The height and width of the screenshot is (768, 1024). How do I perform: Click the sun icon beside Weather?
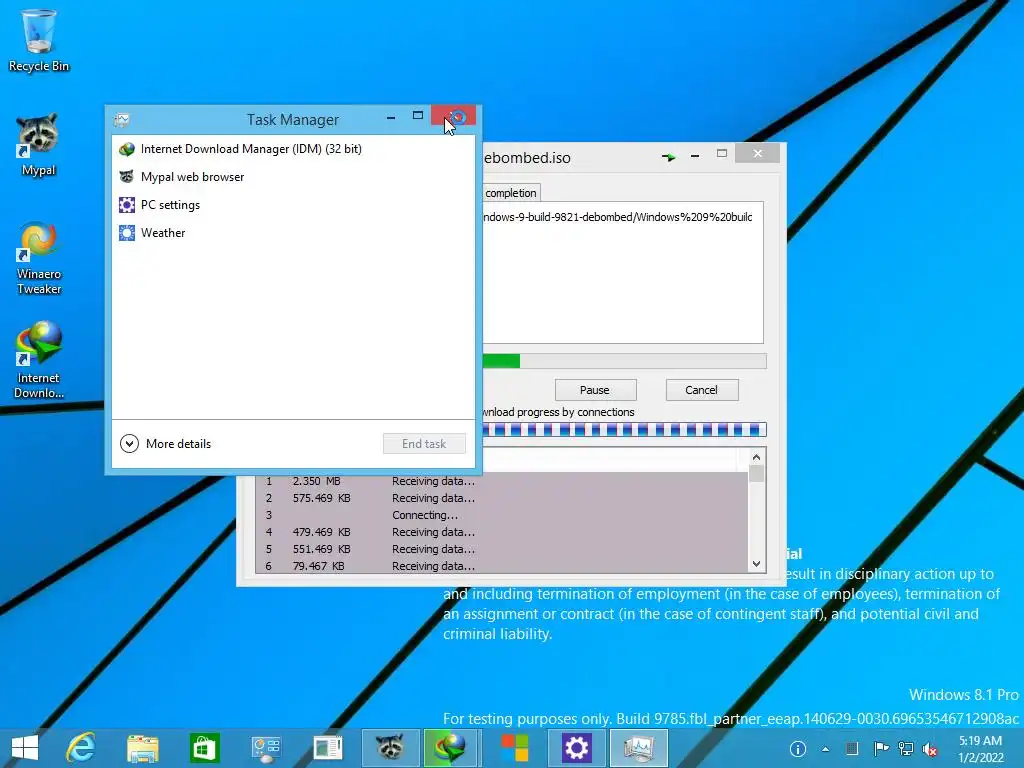point(127,233)
